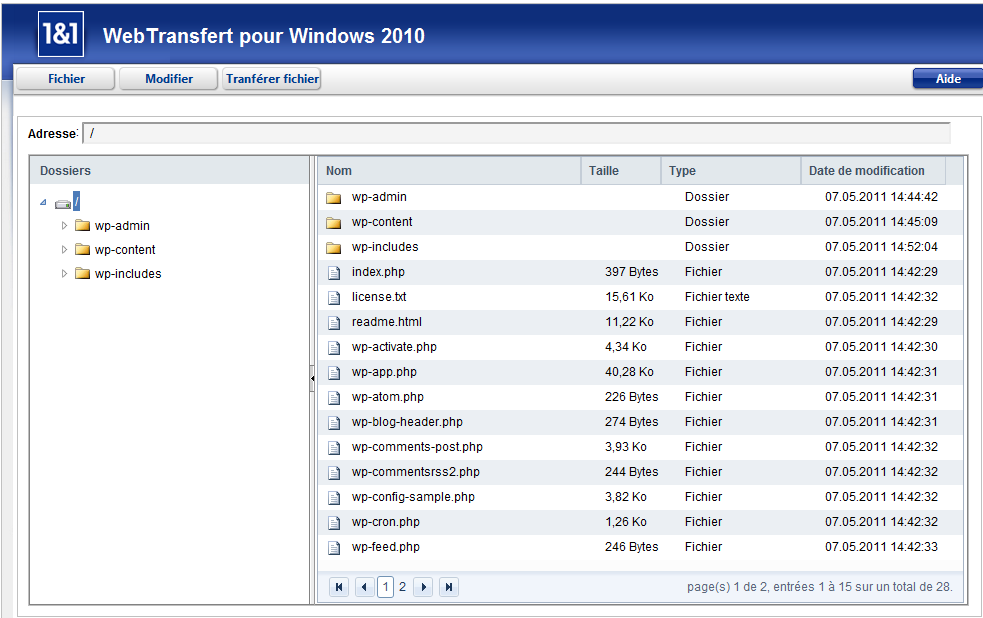The image size is (983, 618).
Task: Expand wp-admin folder in tree
Action: coord(65,226)
